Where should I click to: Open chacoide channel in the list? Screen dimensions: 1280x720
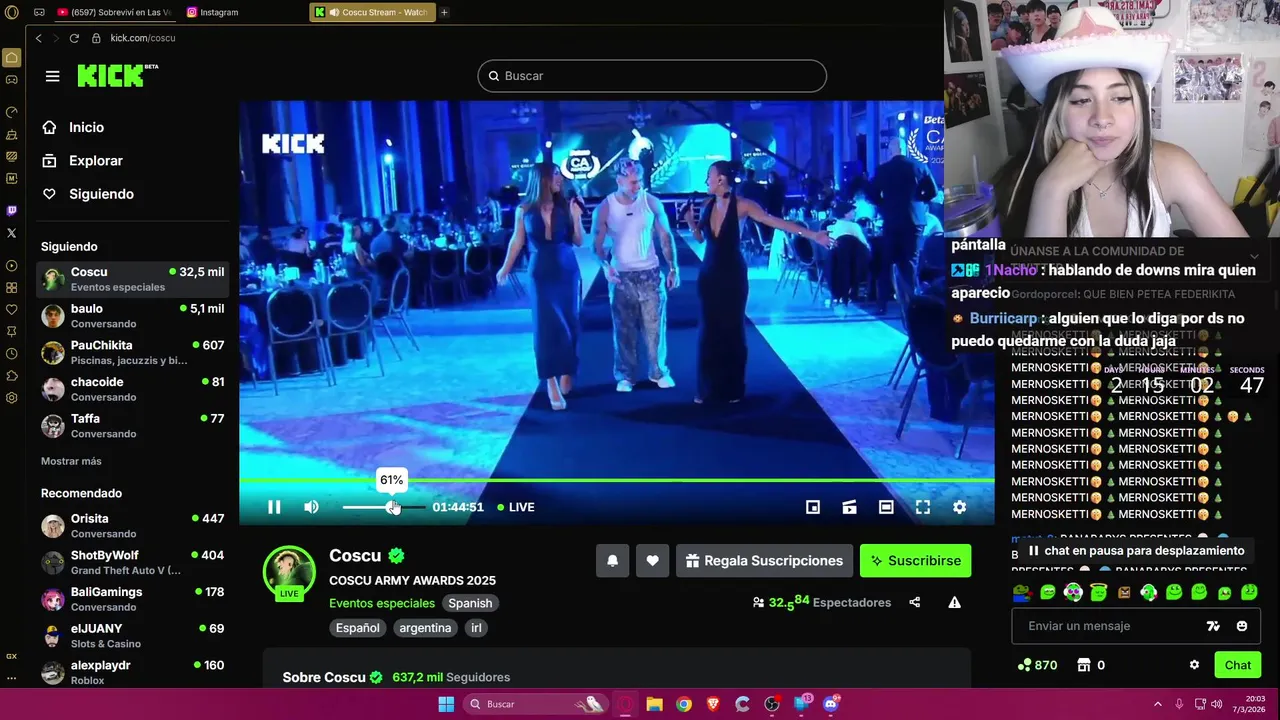(x=132, y=389)
